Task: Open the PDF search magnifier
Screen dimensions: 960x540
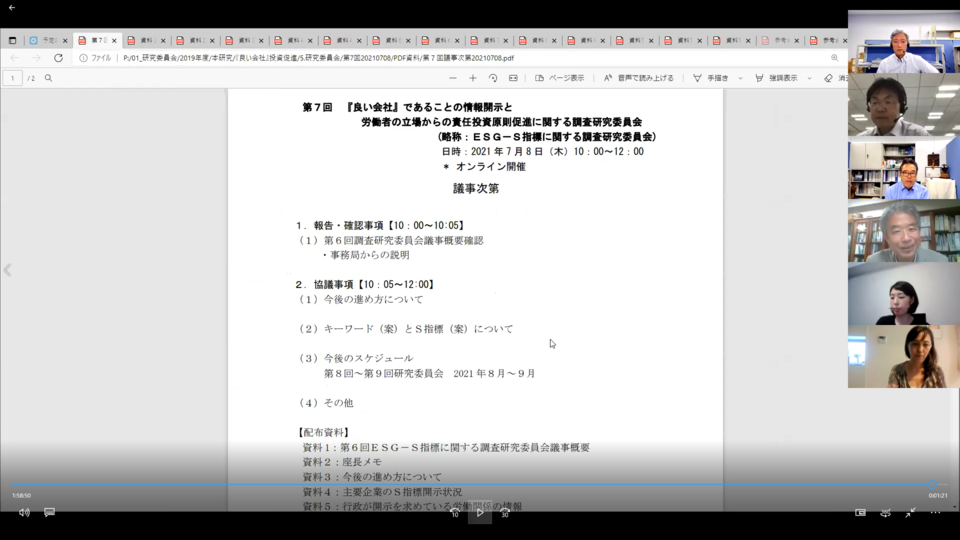Action: tap(48, 78)
